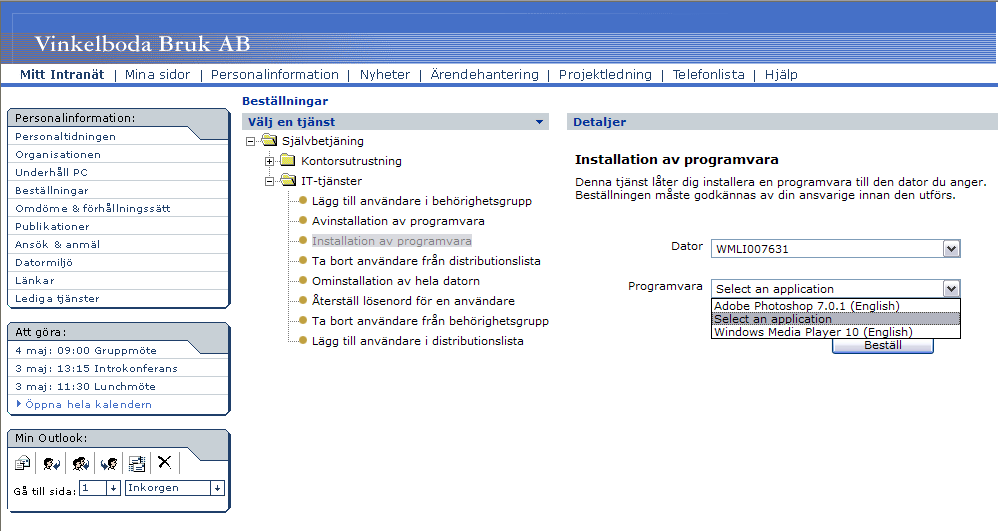Screen dimensions: 998x531
Task: Open Beställningar in the sidebar
Action: click(52, 190)
